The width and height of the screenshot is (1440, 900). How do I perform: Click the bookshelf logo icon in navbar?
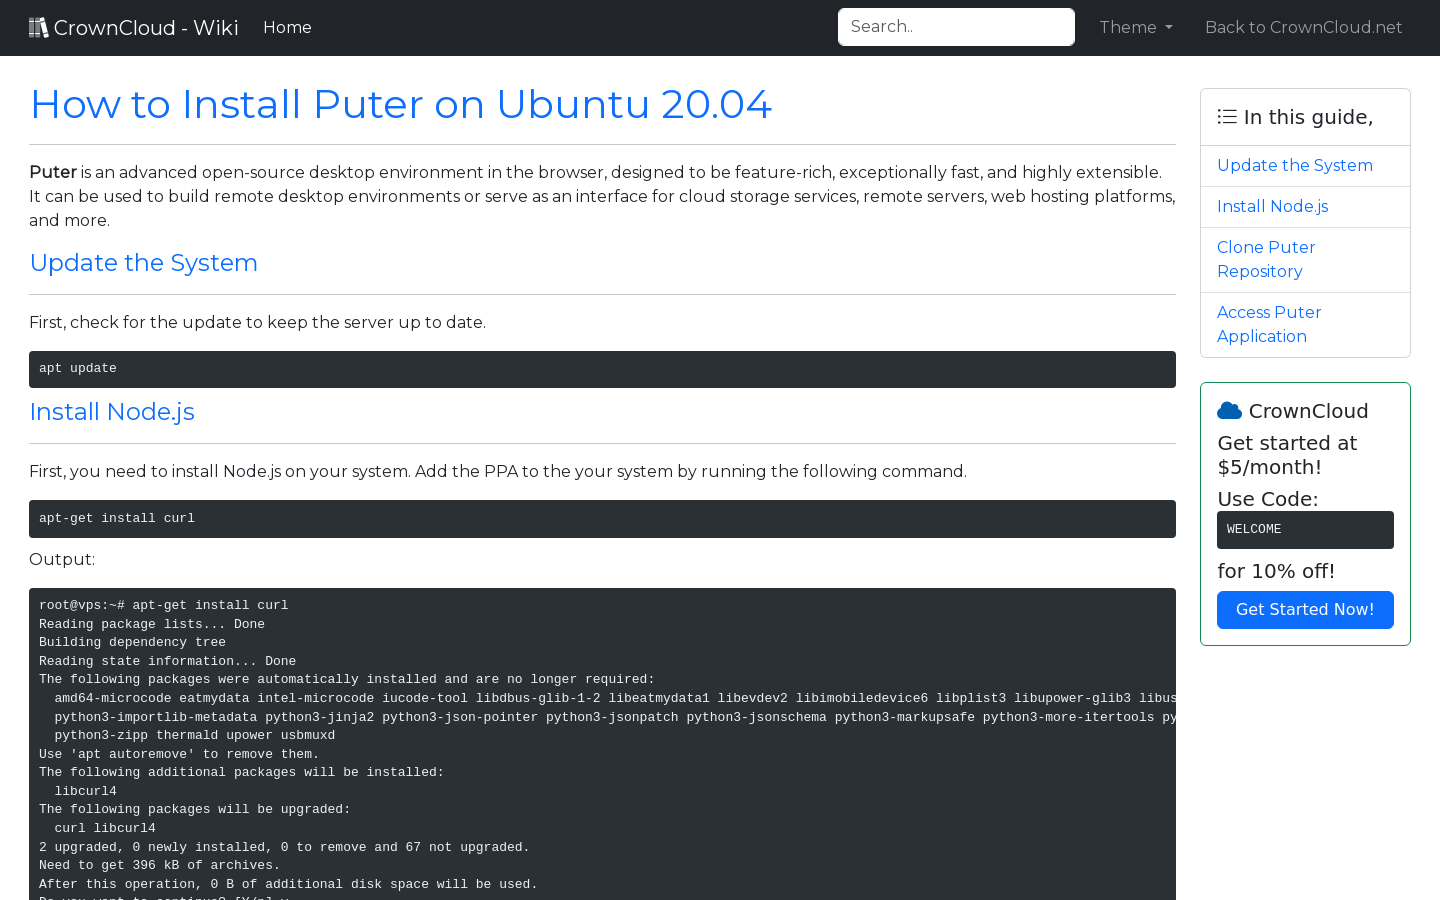(x=39, y=26)
